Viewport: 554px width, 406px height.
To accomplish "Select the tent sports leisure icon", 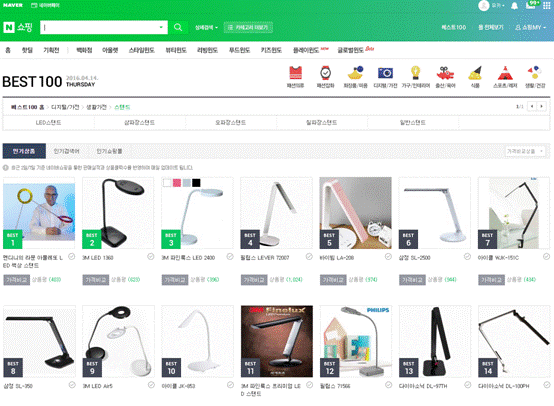I will tap(505, 76).
